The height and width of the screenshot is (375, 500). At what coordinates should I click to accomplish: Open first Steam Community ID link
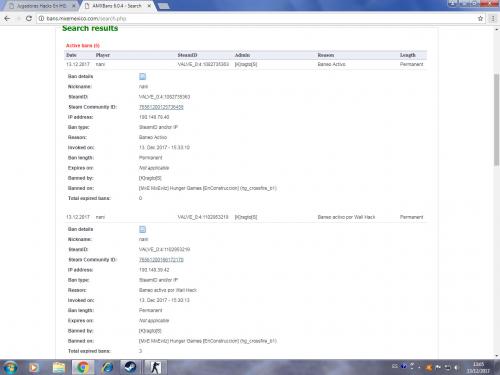coord(161,107)
